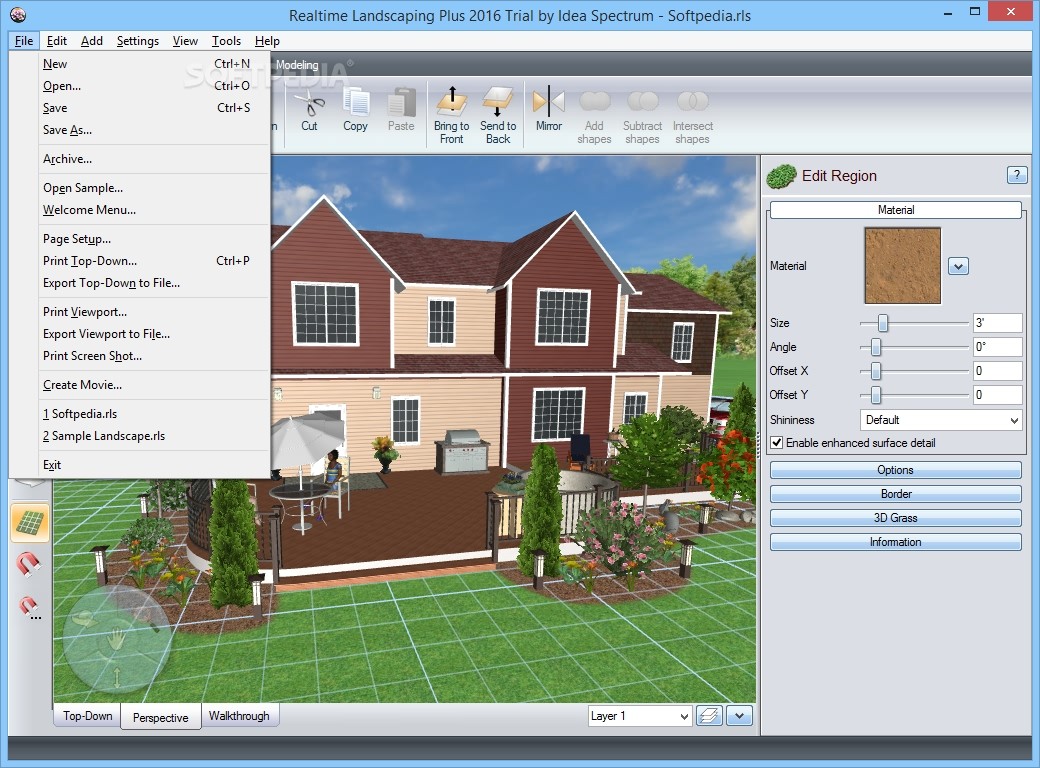Click the Size slider handle
The image size is (1040, 768).
(883, 323)
